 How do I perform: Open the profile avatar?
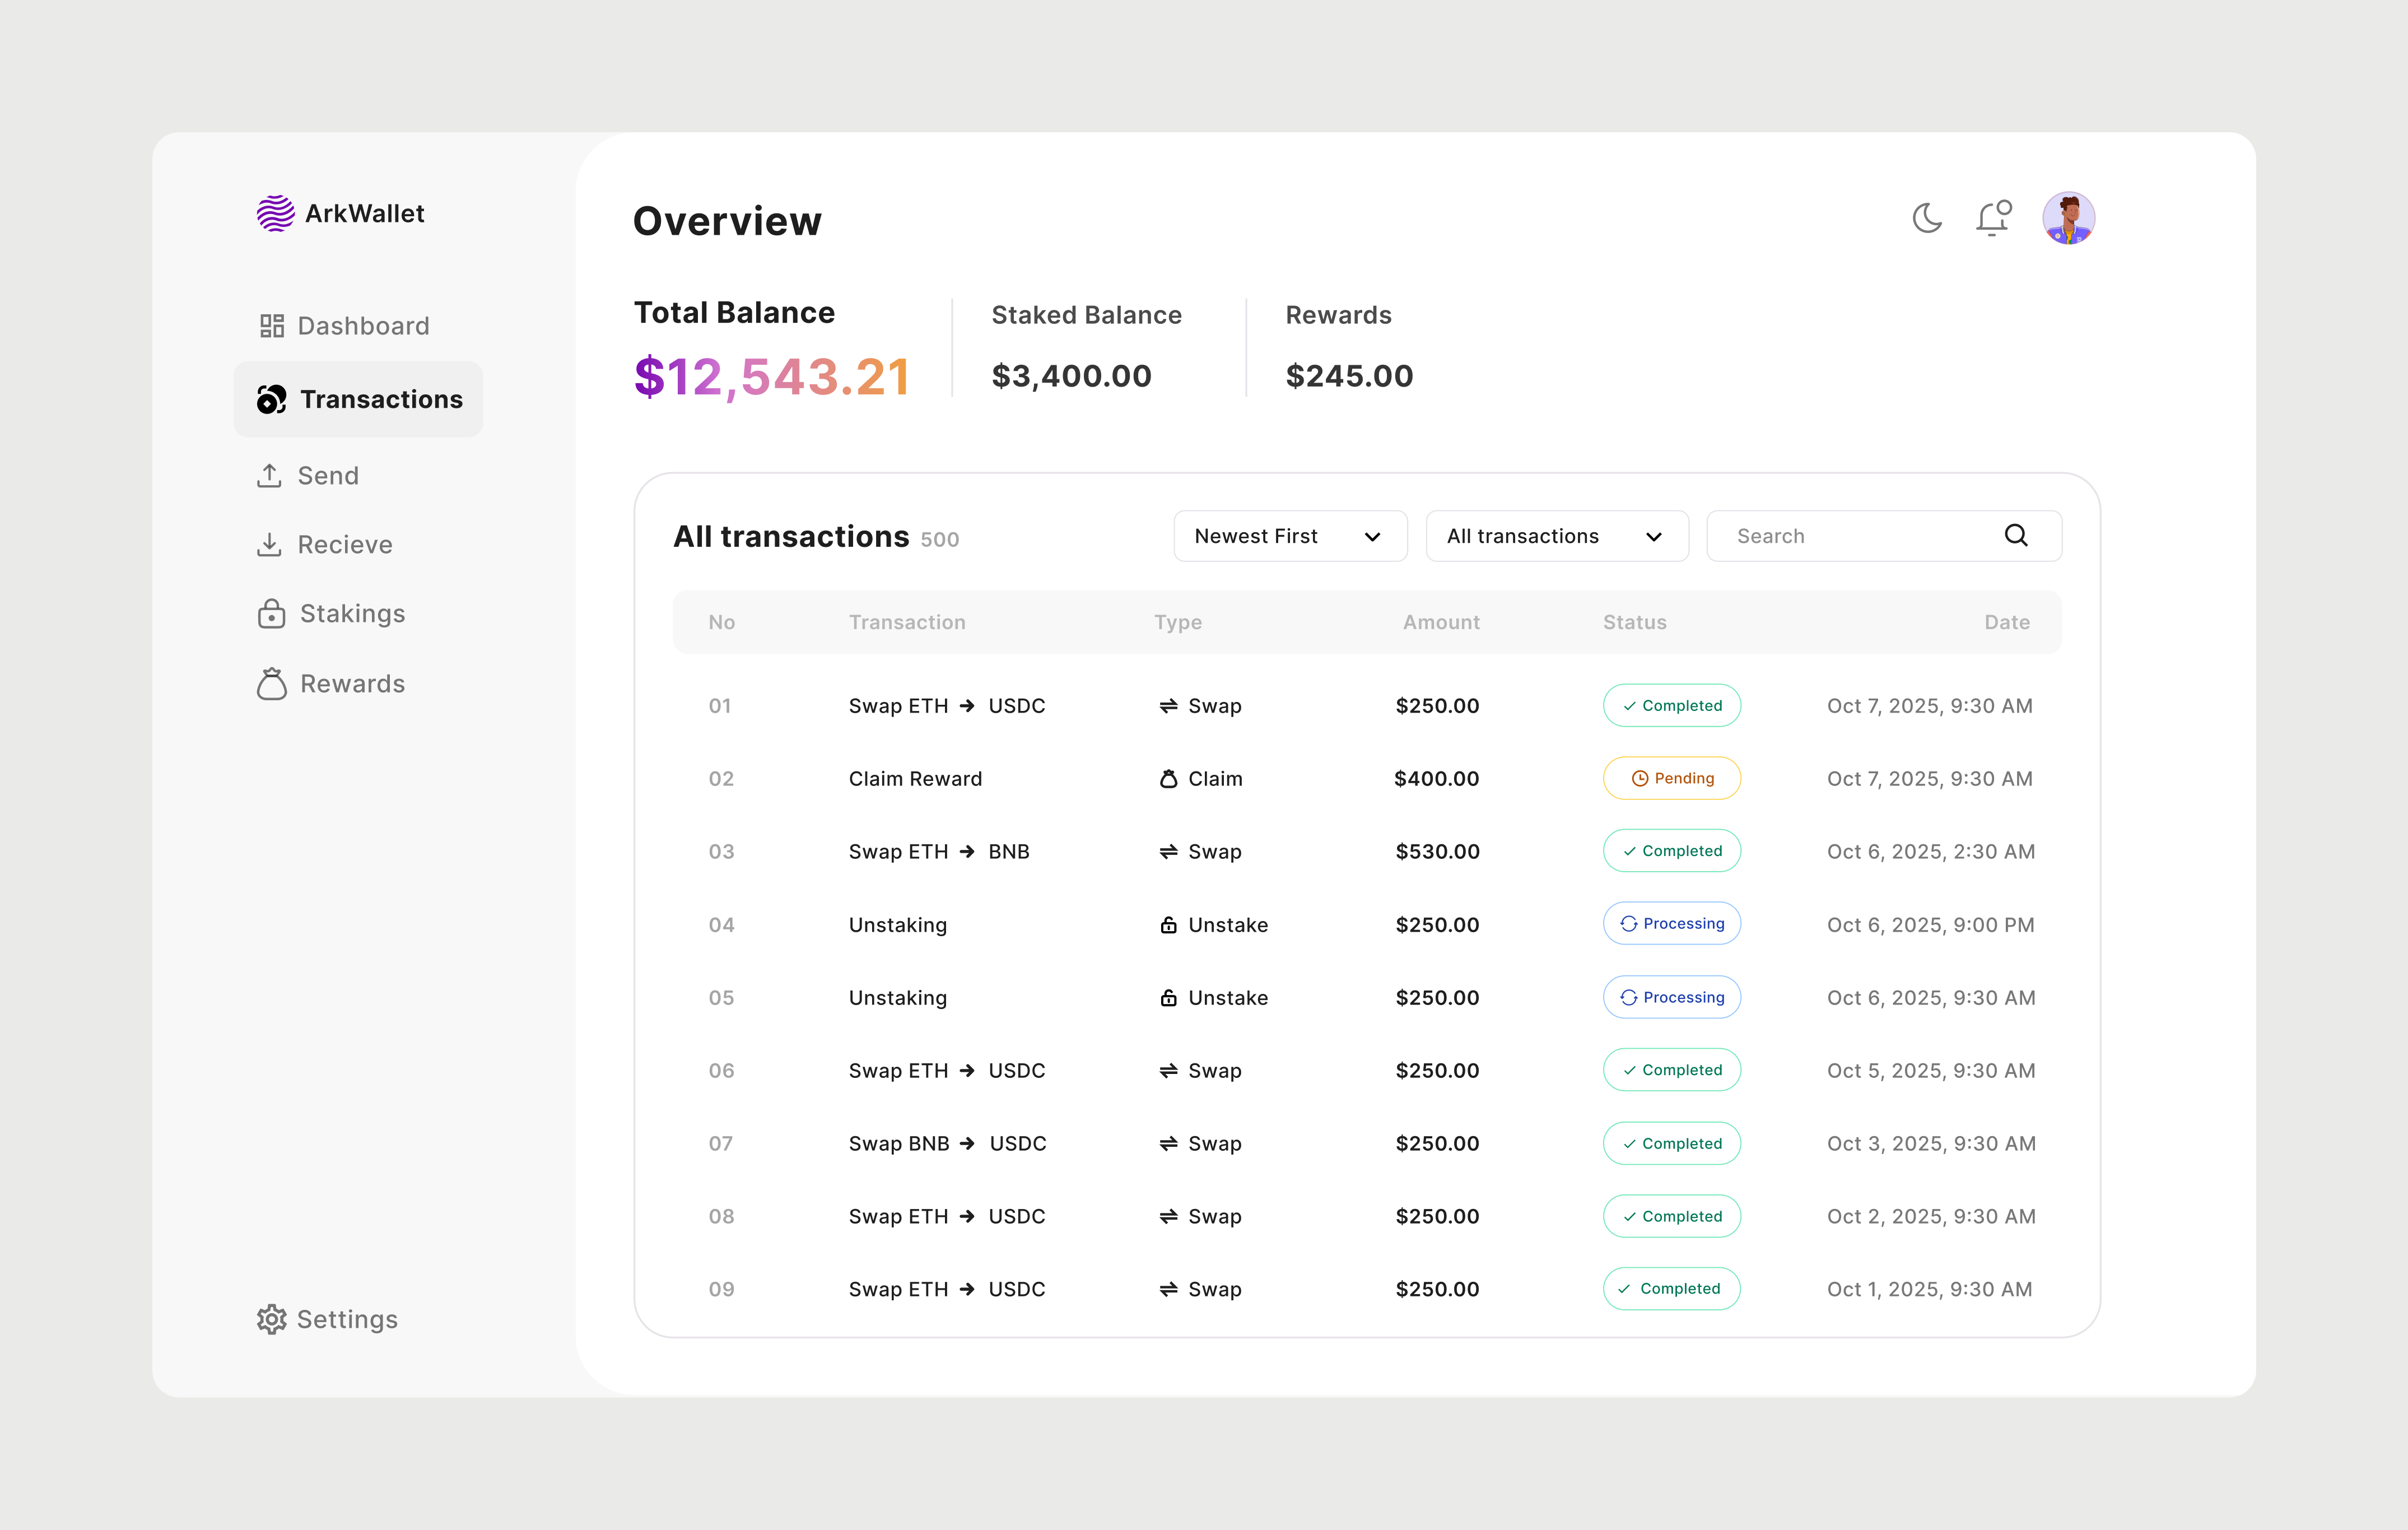point(2069,217)
